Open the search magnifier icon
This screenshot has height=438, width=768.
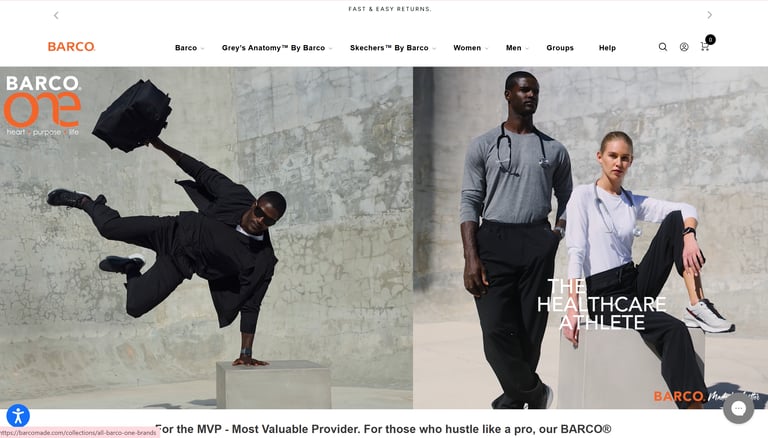tap(663, 47)
